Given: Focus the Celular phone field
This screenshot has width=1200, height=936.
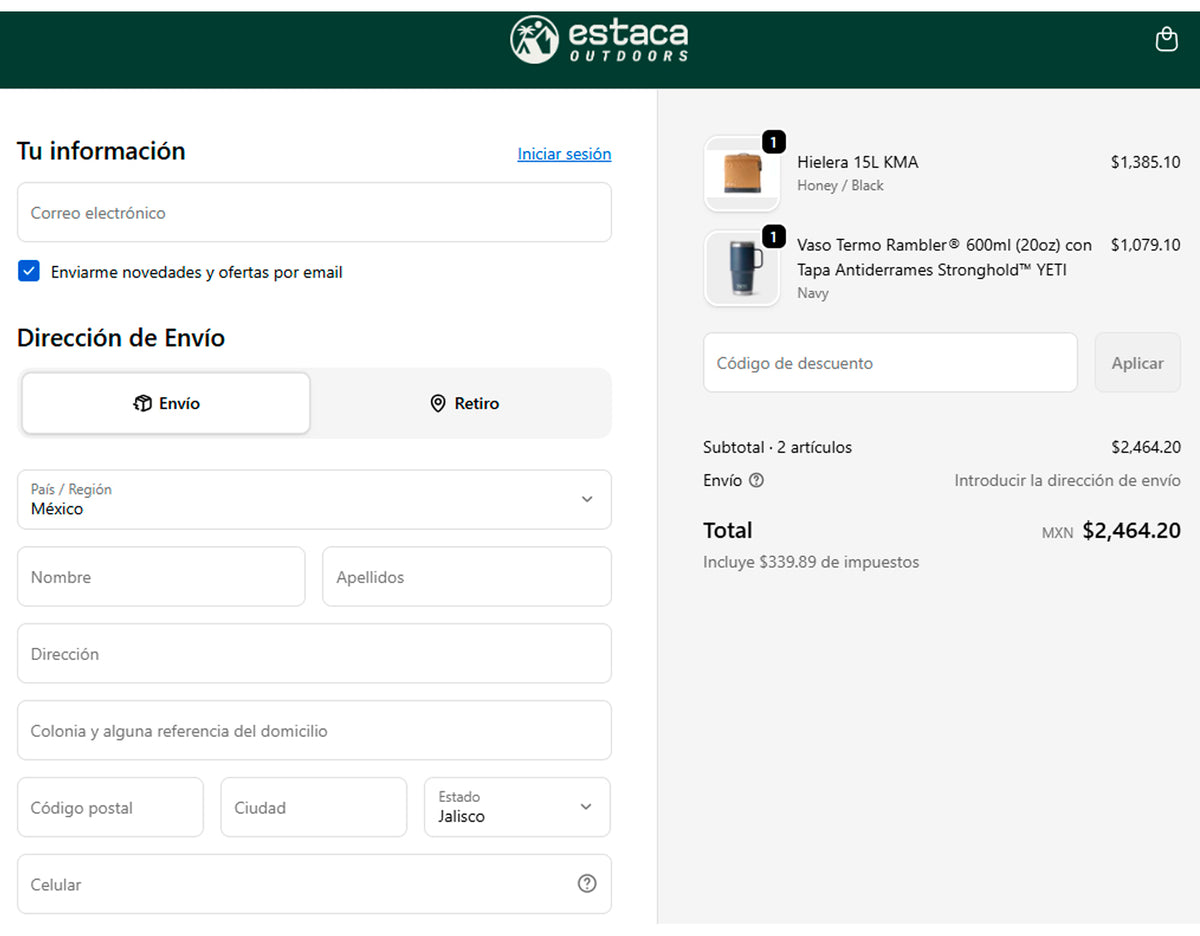Looking at the screenshot, I should click(314, 884).
